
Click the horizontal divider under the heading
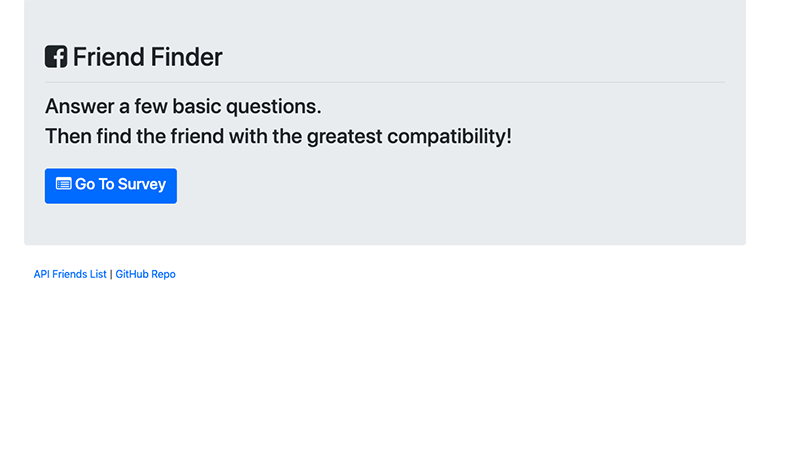(x=385, y=82)
